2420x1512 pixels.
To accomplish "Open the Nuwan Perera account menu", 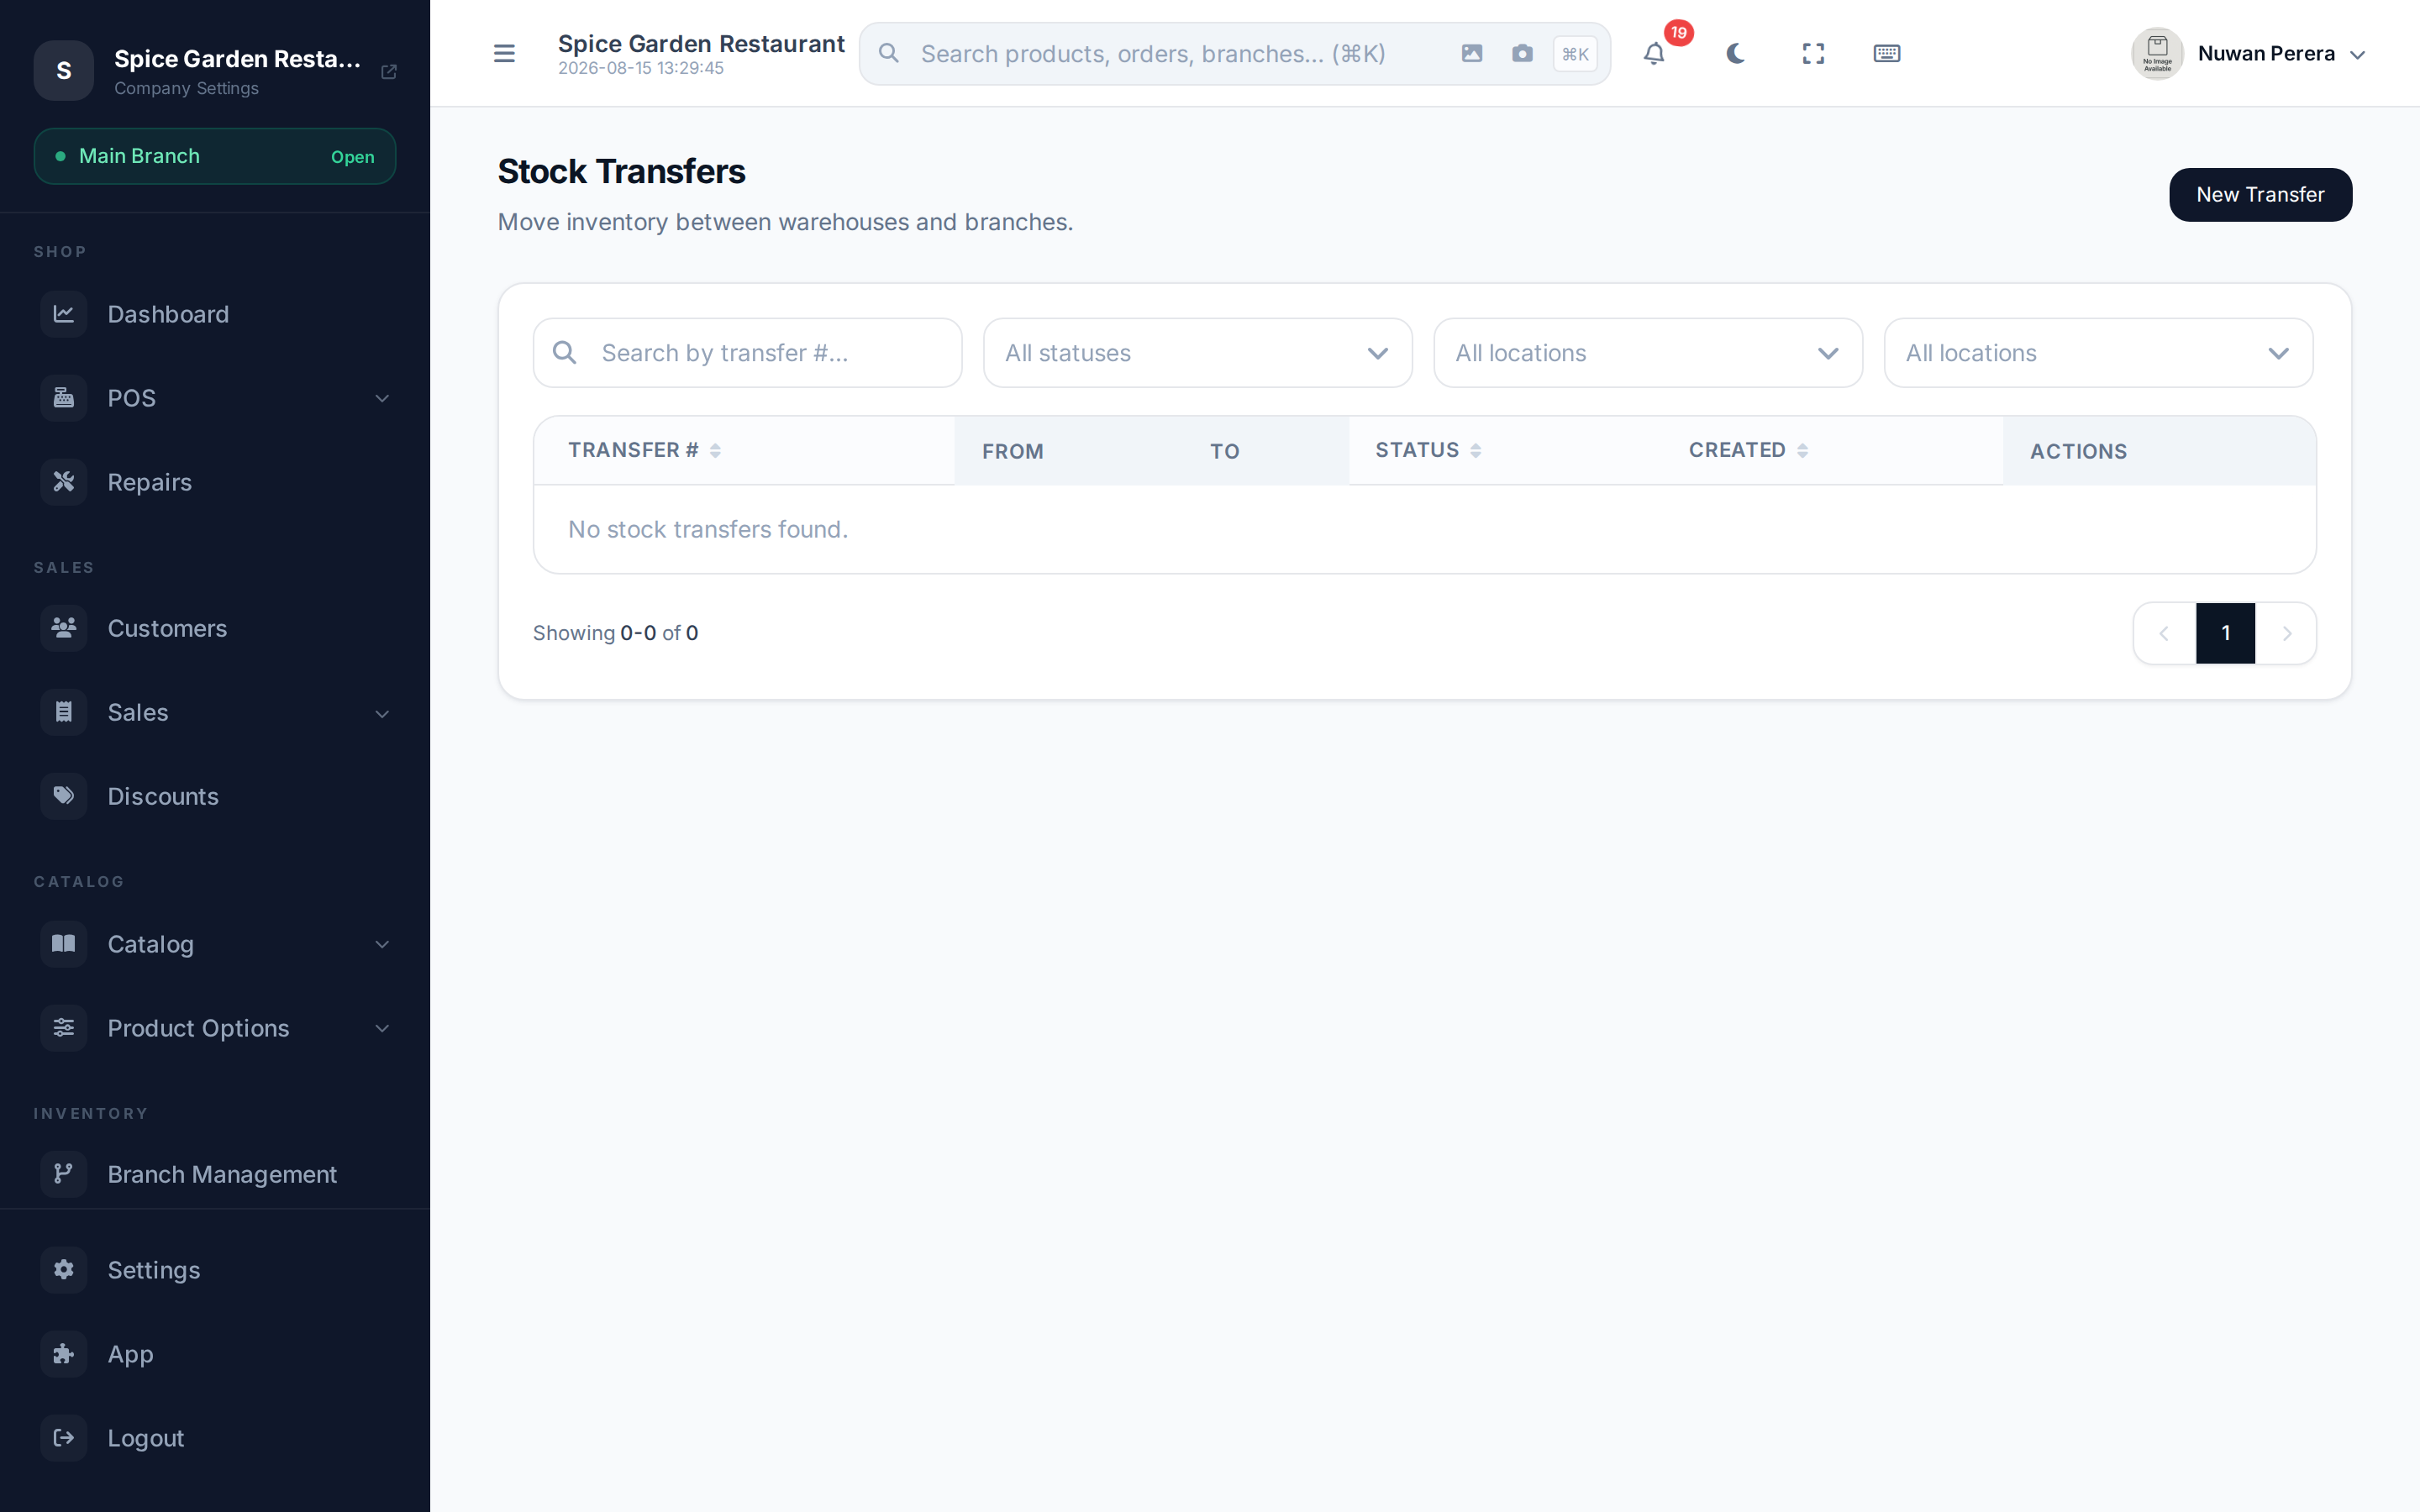I will pos(2249,53).
